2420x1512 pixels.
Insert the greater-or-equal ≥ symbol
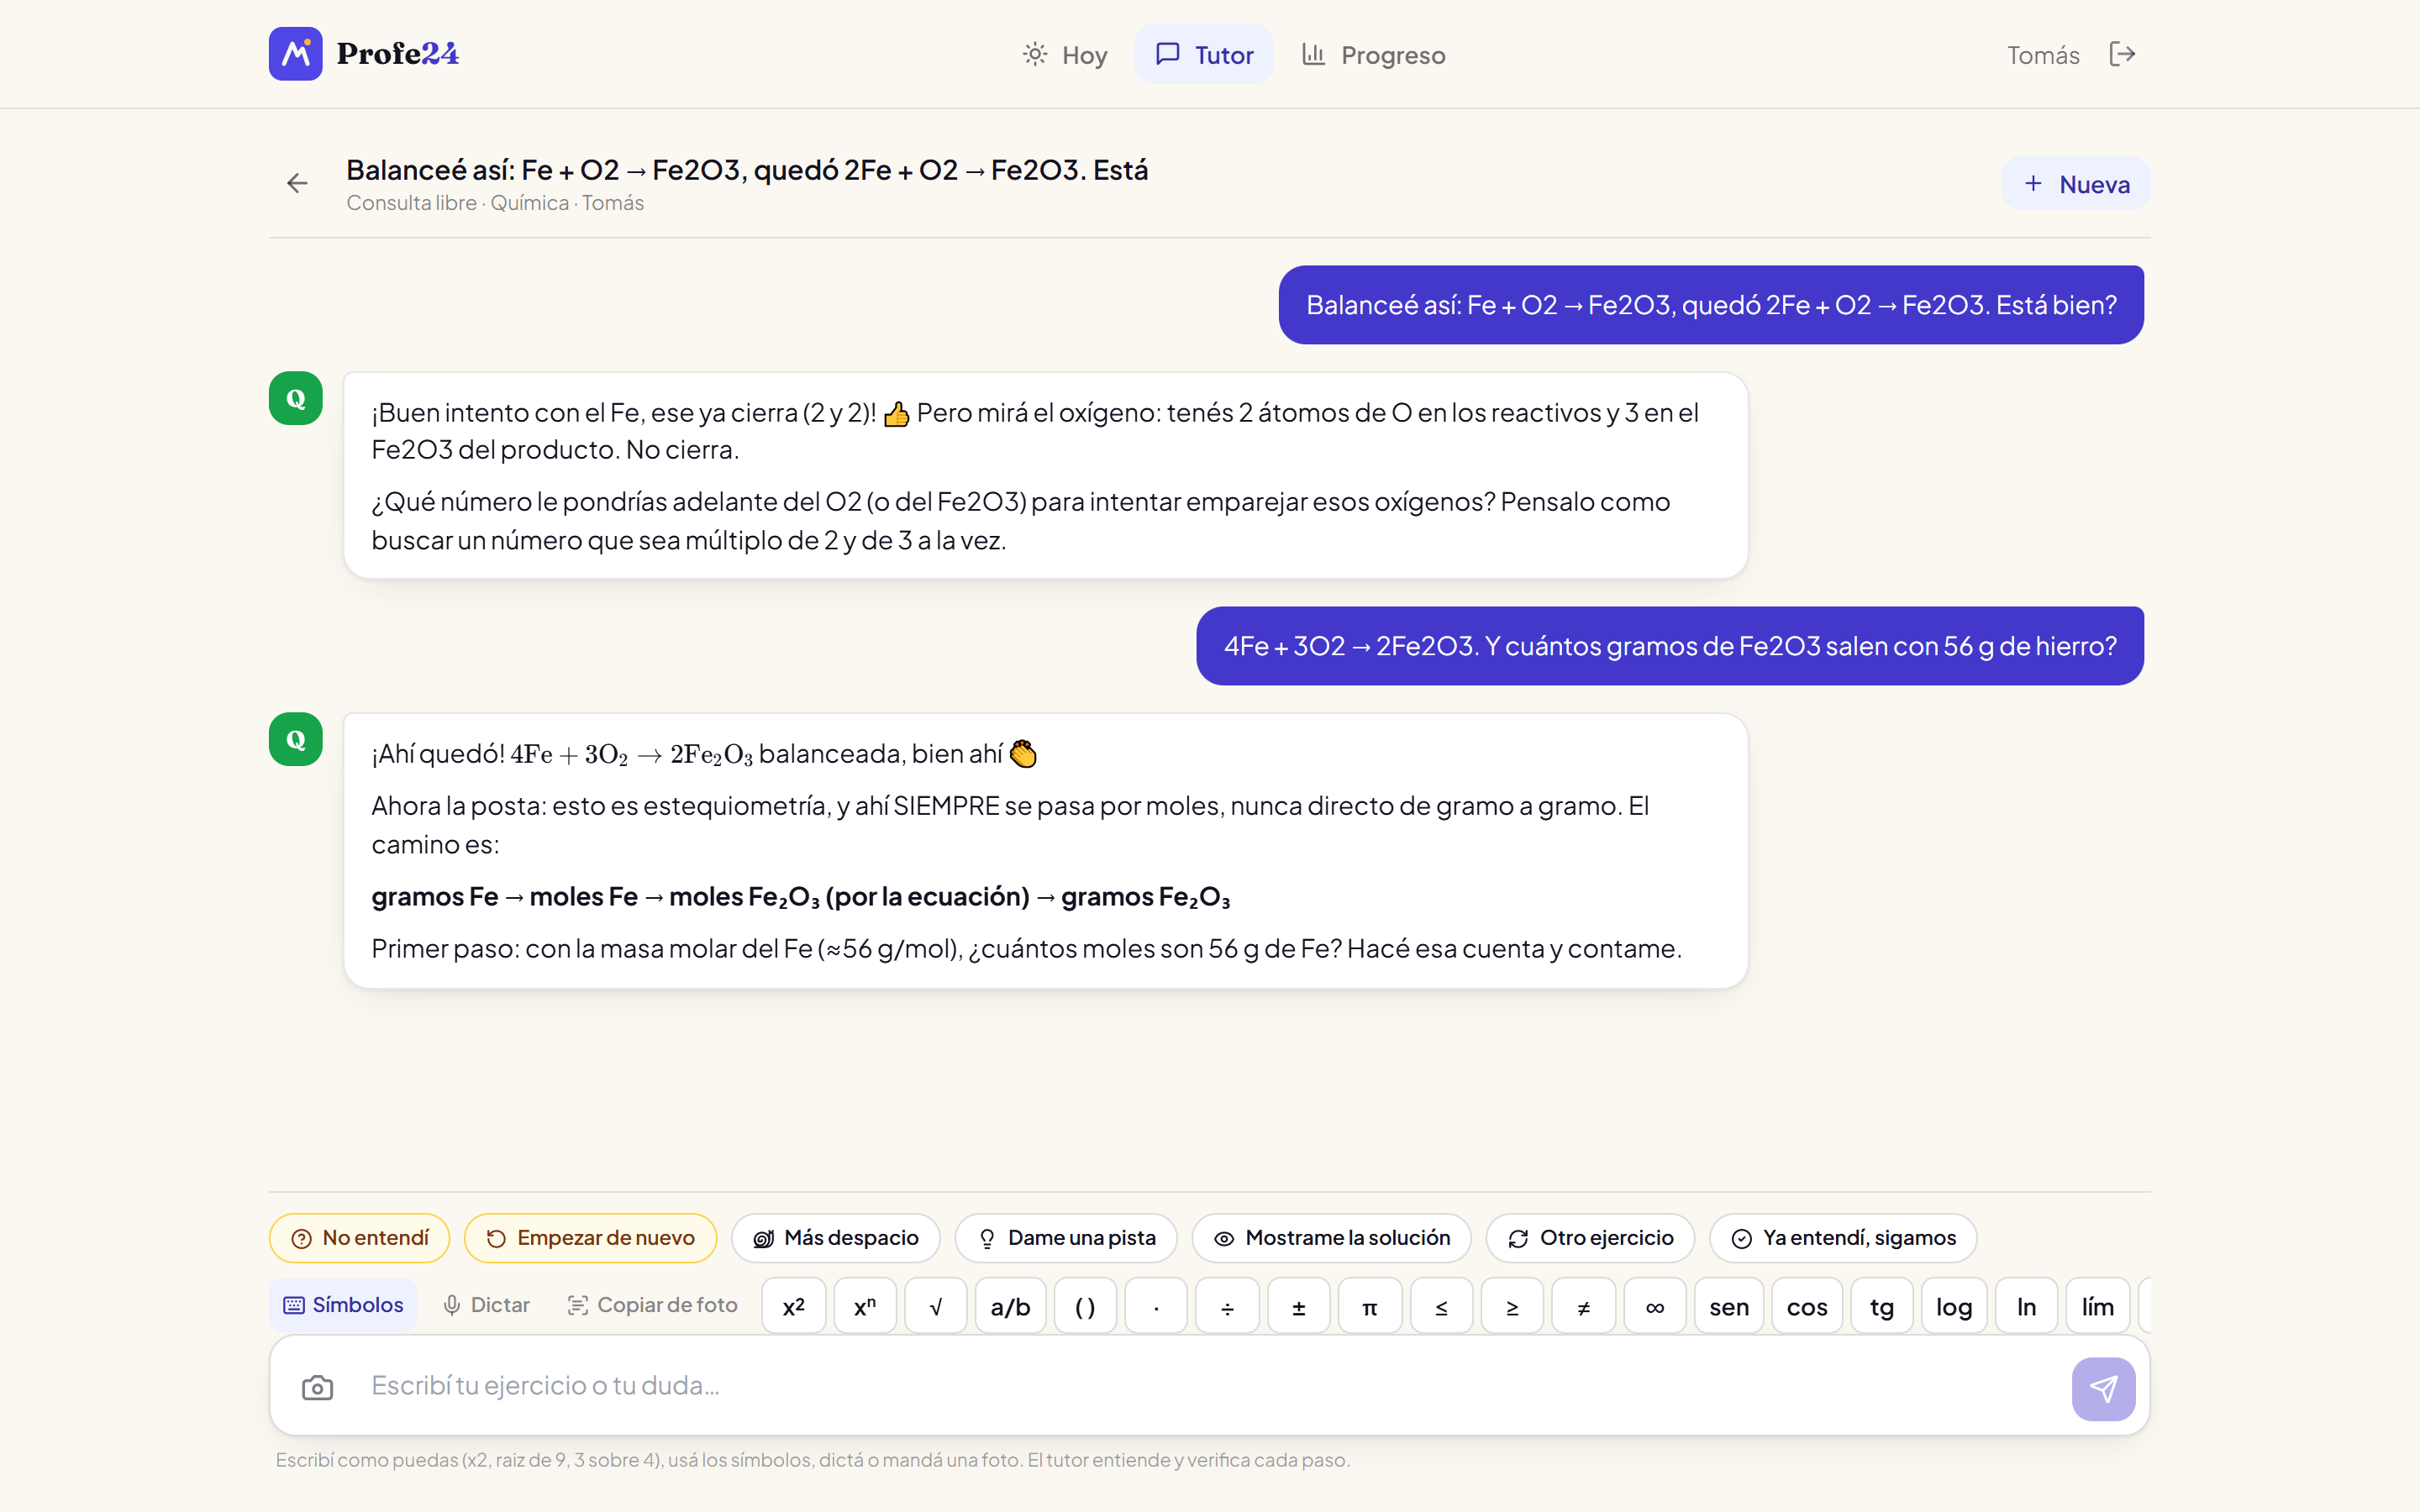(x=1512, y=1306)
